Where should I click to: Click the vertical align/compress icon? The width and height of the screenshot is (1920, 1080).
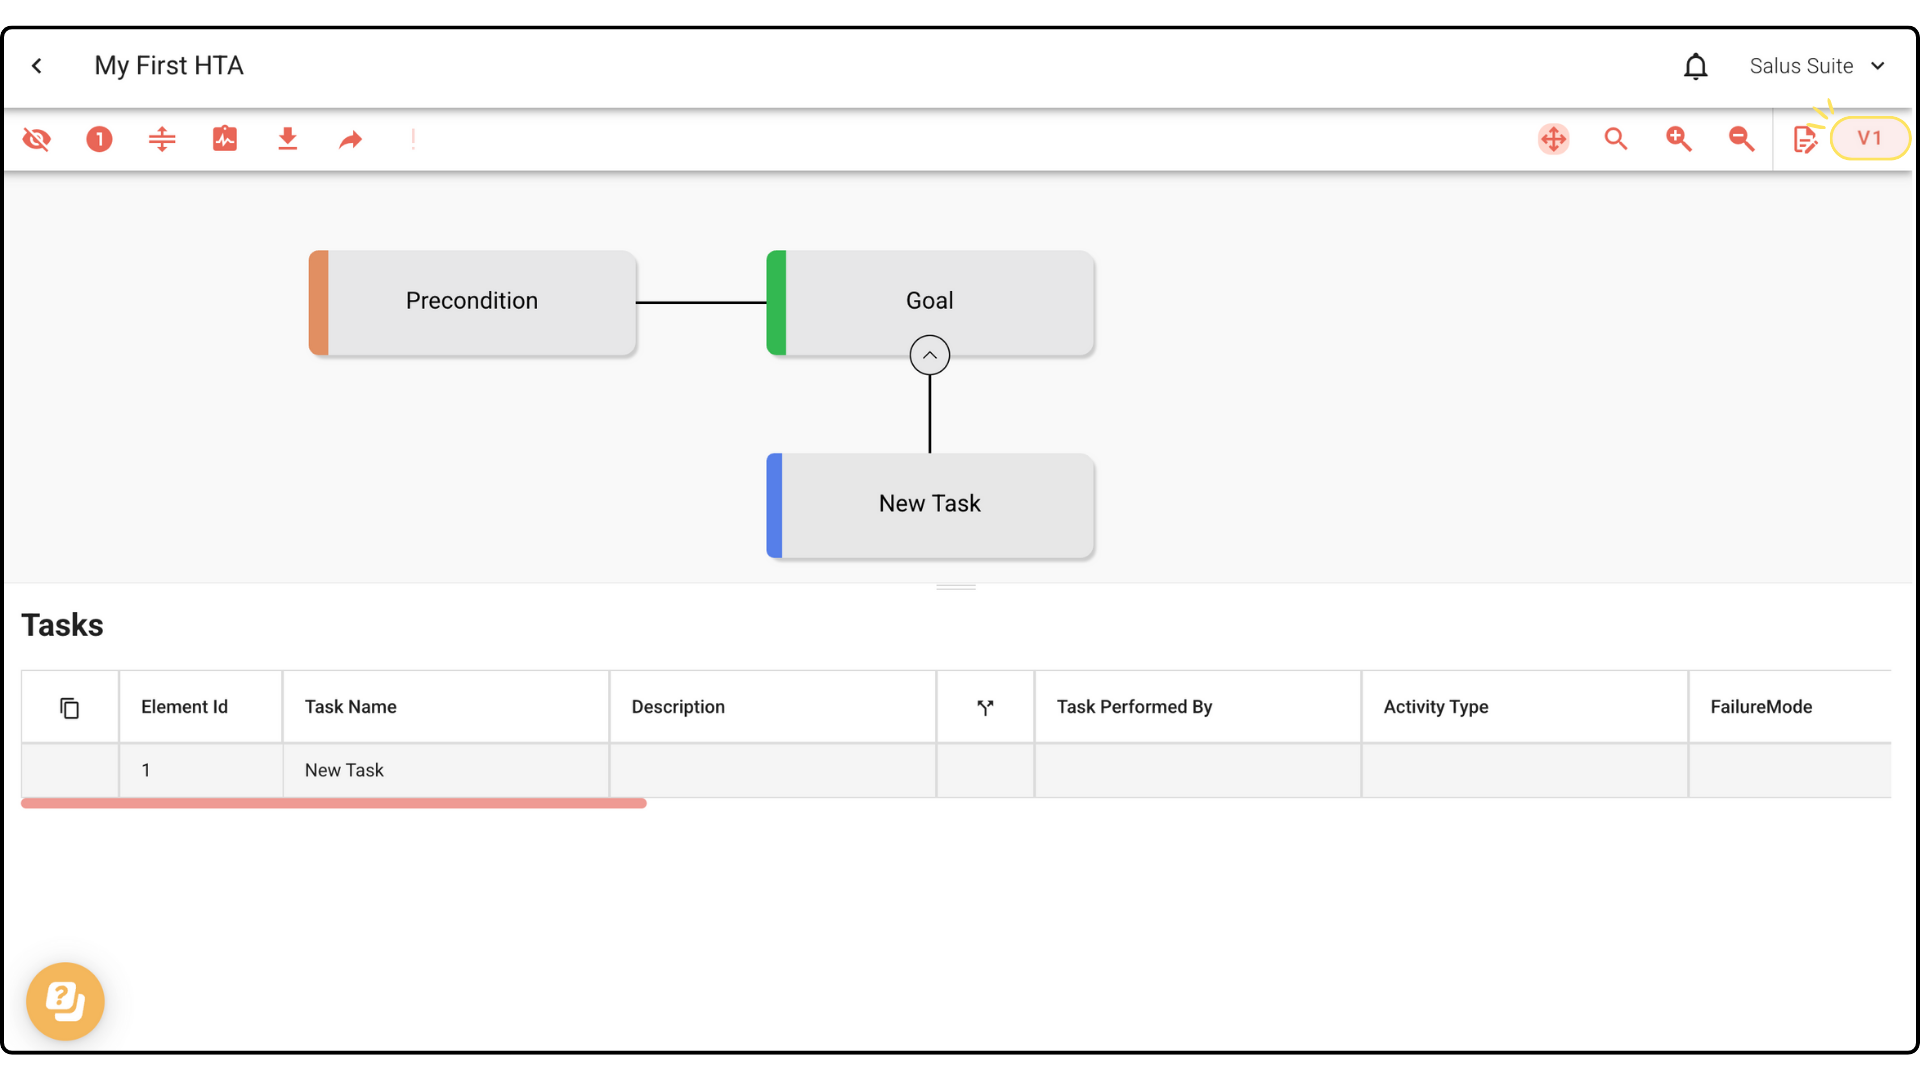click(162, 139)
